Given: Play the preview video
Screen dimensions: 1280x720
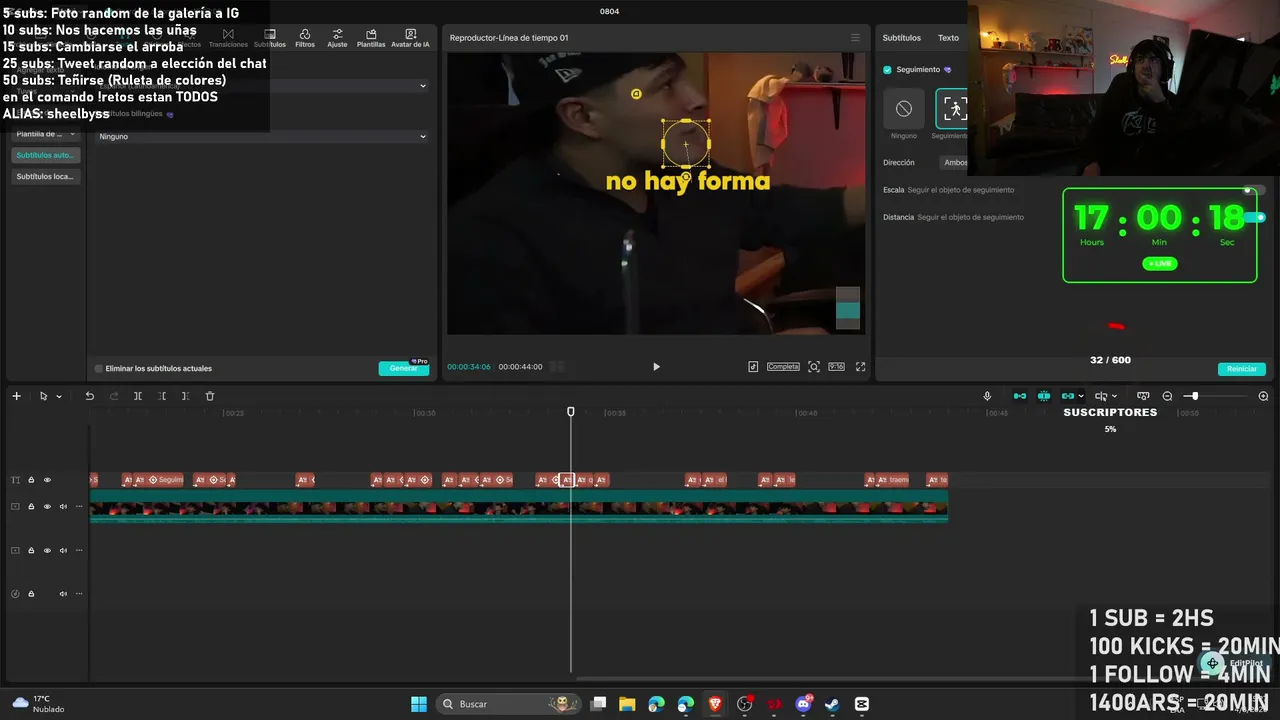Looking at the screenshot, I should pos(656,367).
